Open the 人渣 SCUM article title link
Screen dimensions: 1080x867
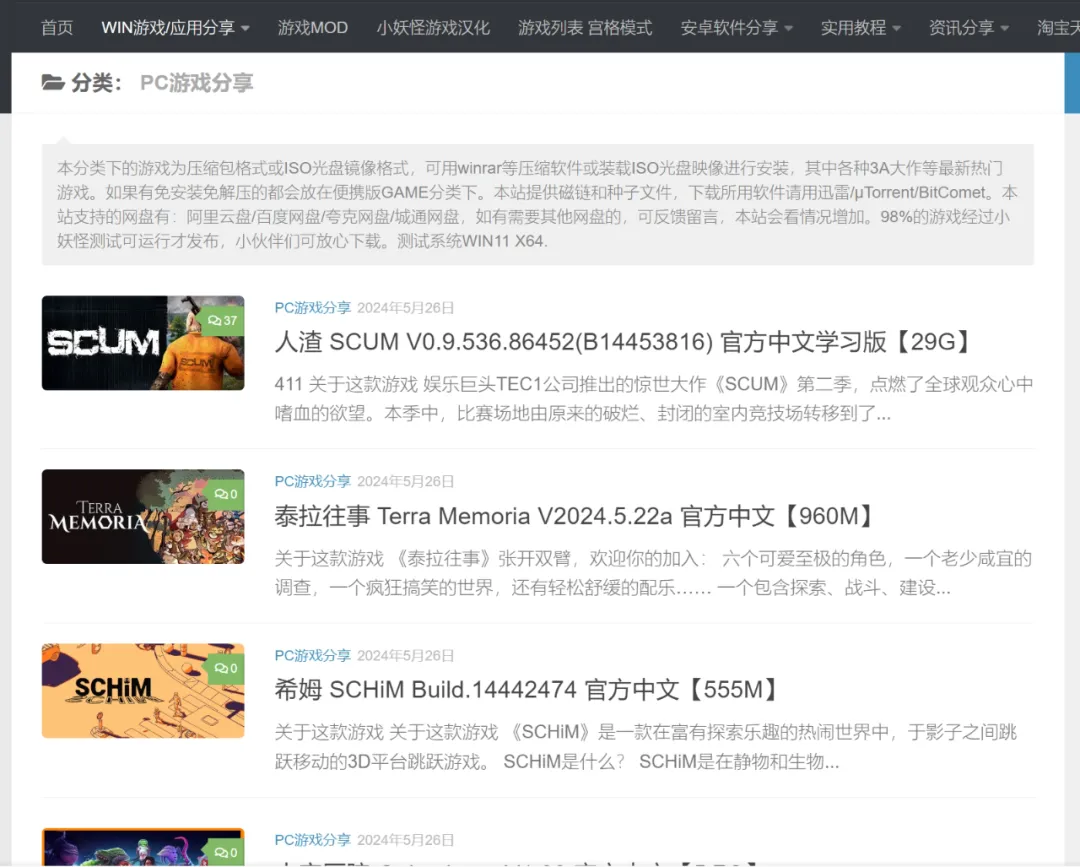[623, 342]
